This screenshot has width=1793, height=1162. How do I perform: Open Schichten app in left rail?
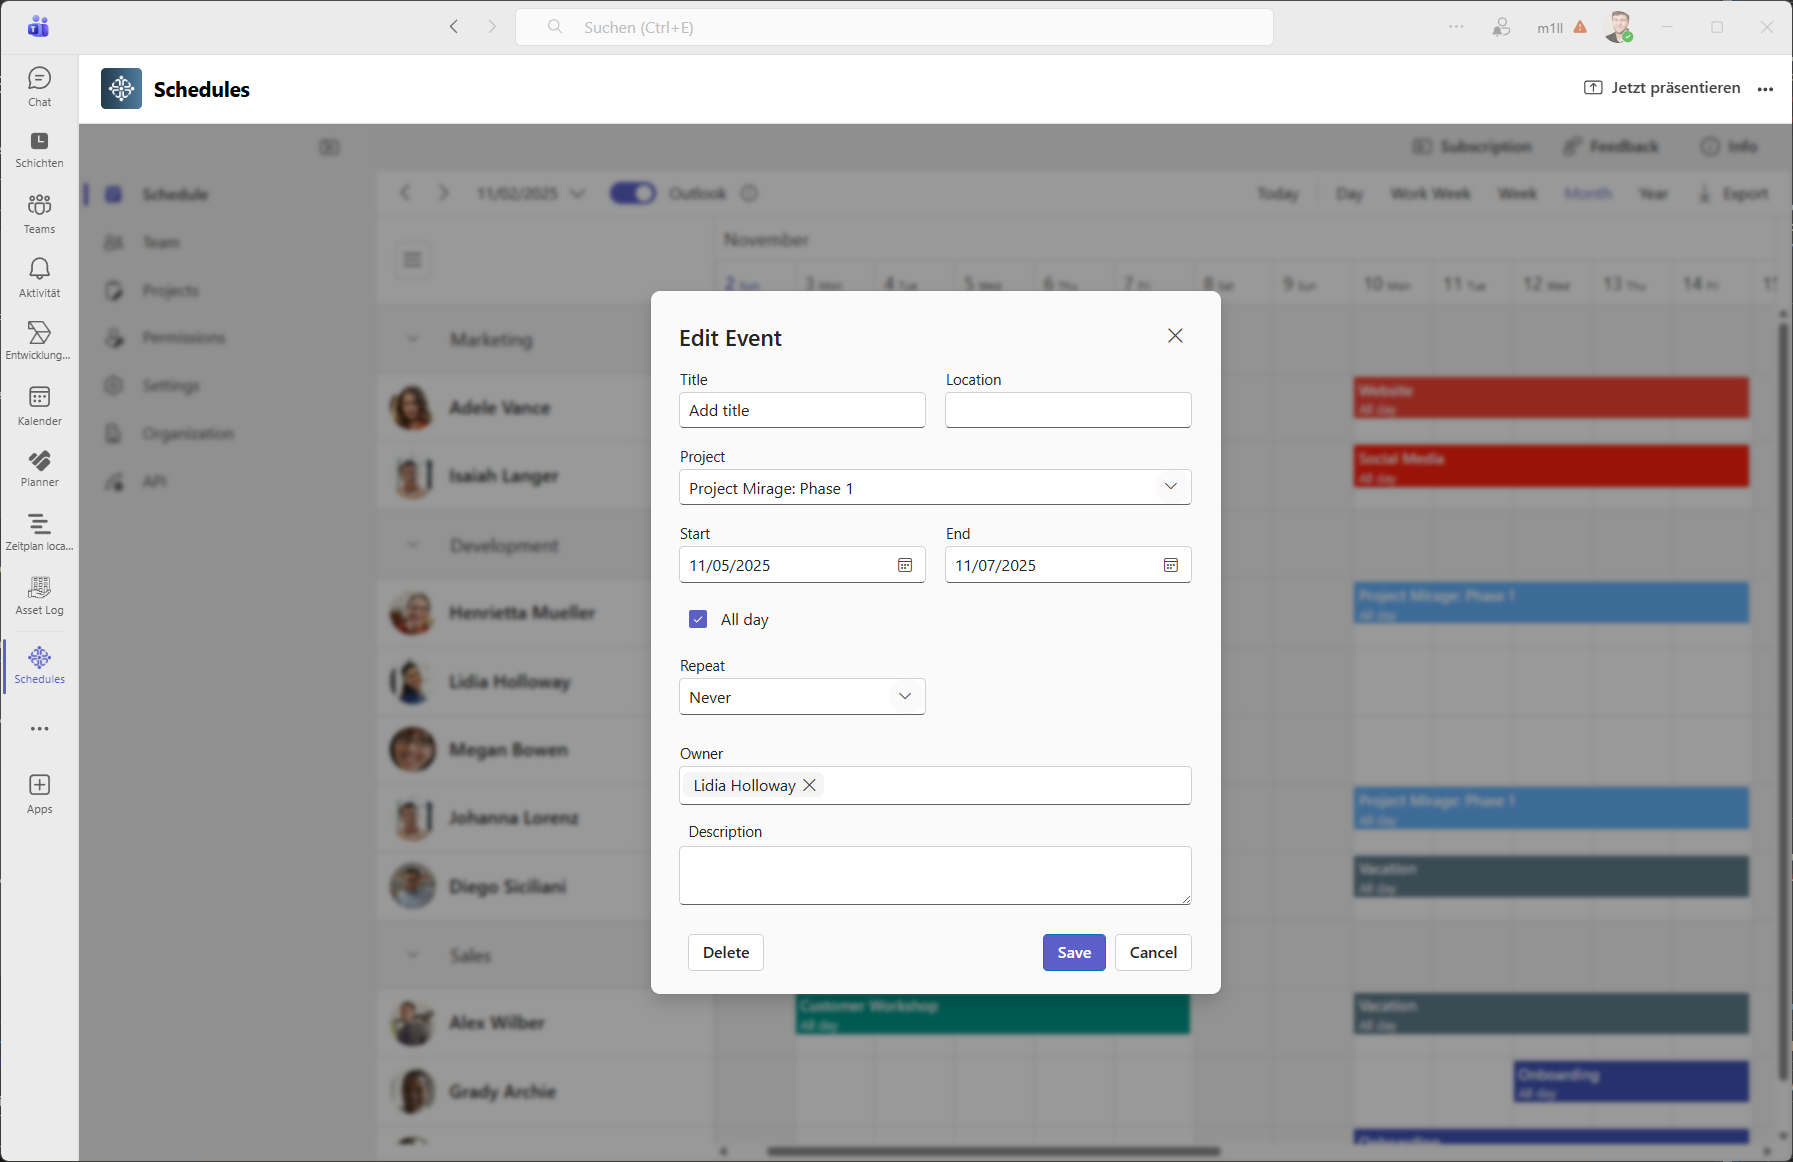(39, 149)
